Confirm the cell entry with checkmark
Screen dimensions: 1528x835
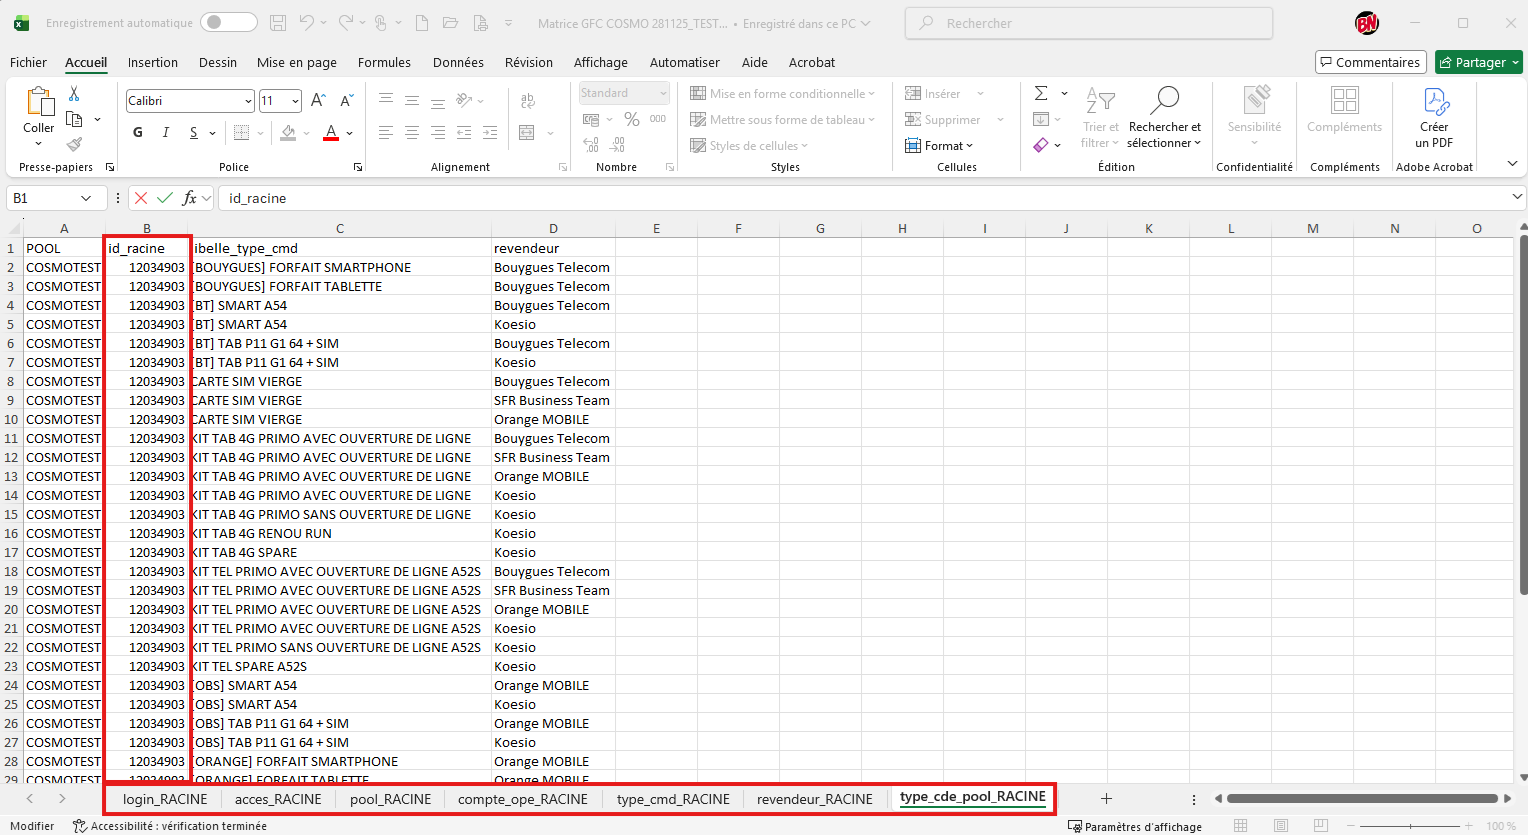(x=165, y=198)
